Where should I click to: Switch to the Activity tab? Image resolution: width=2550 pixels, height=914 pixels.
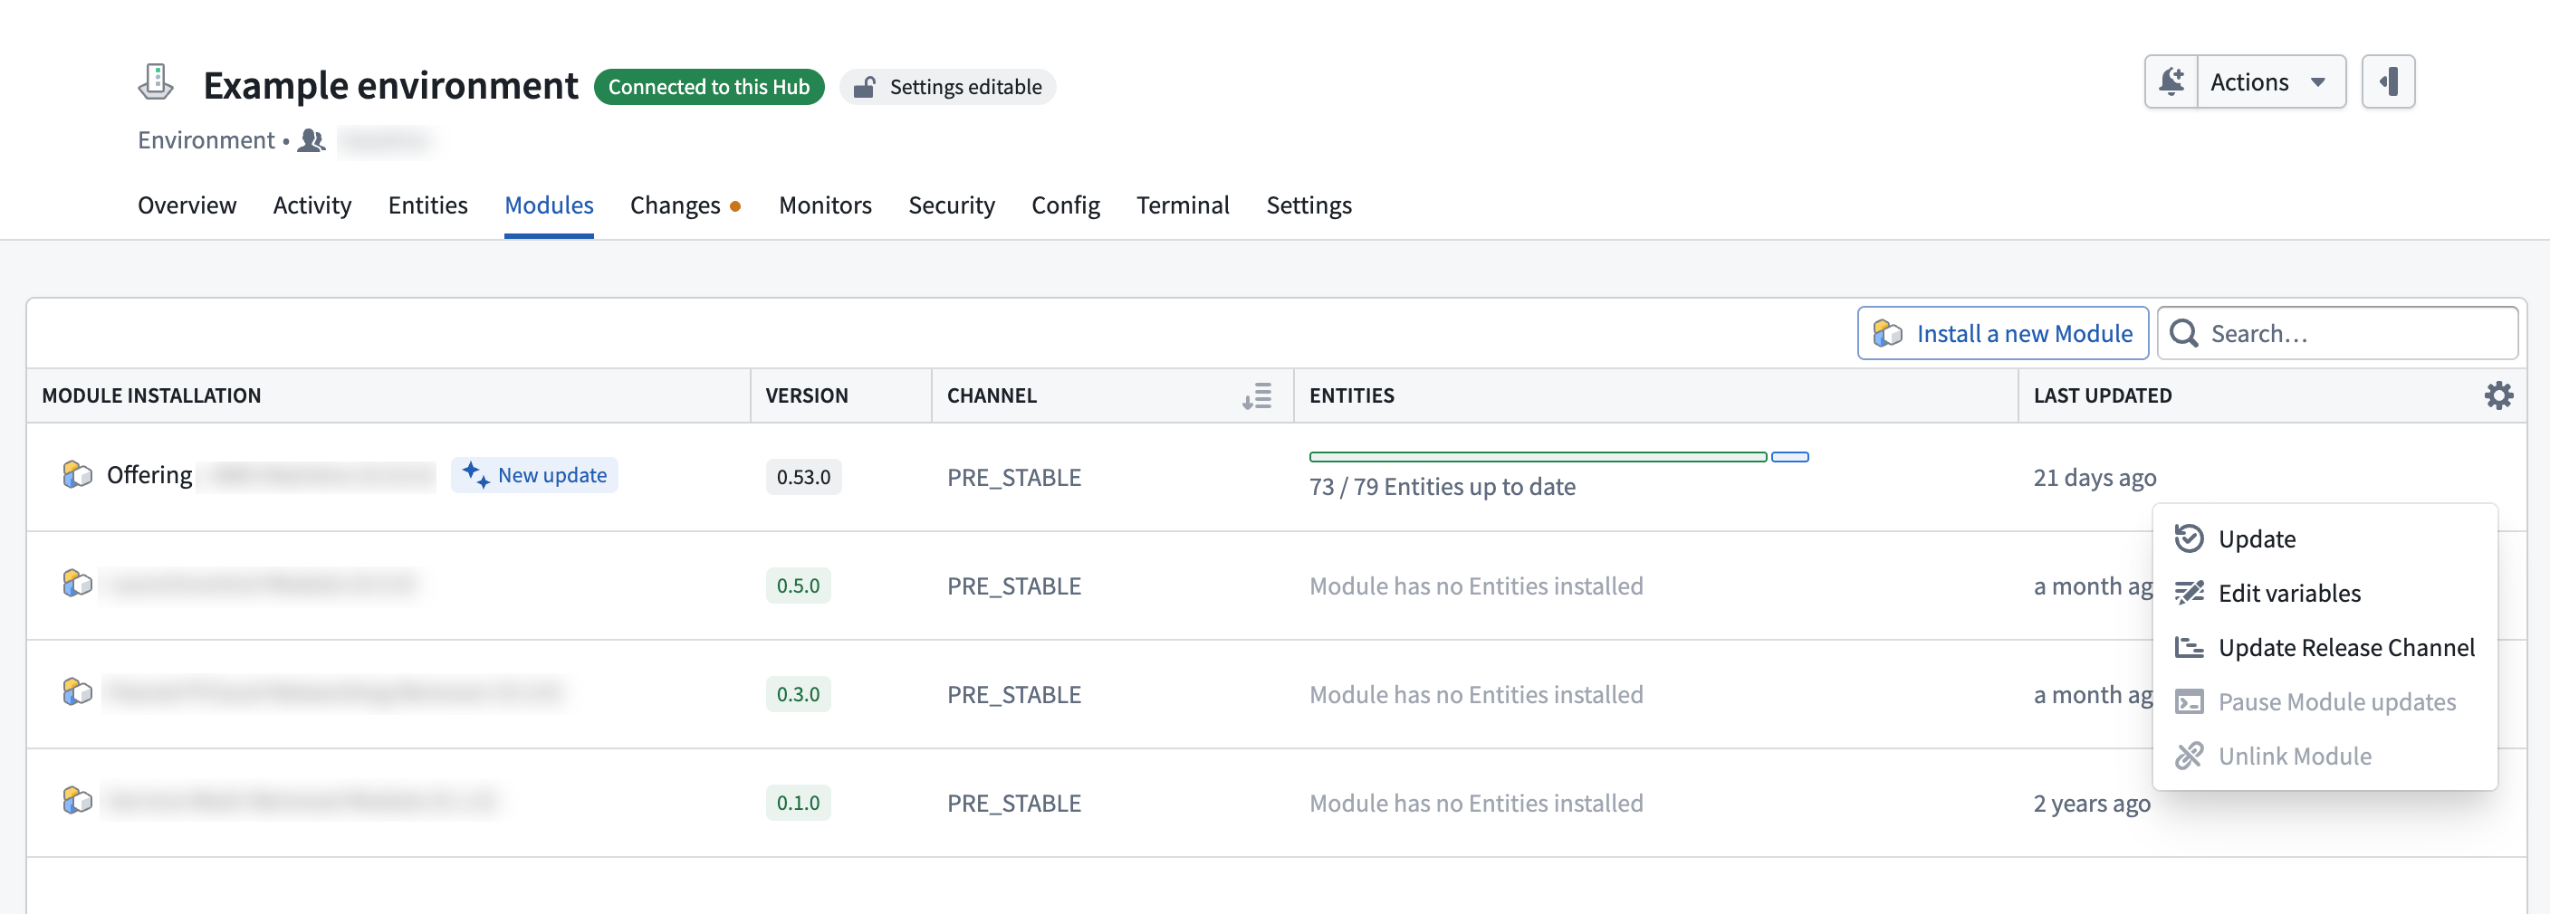(312, 205)
